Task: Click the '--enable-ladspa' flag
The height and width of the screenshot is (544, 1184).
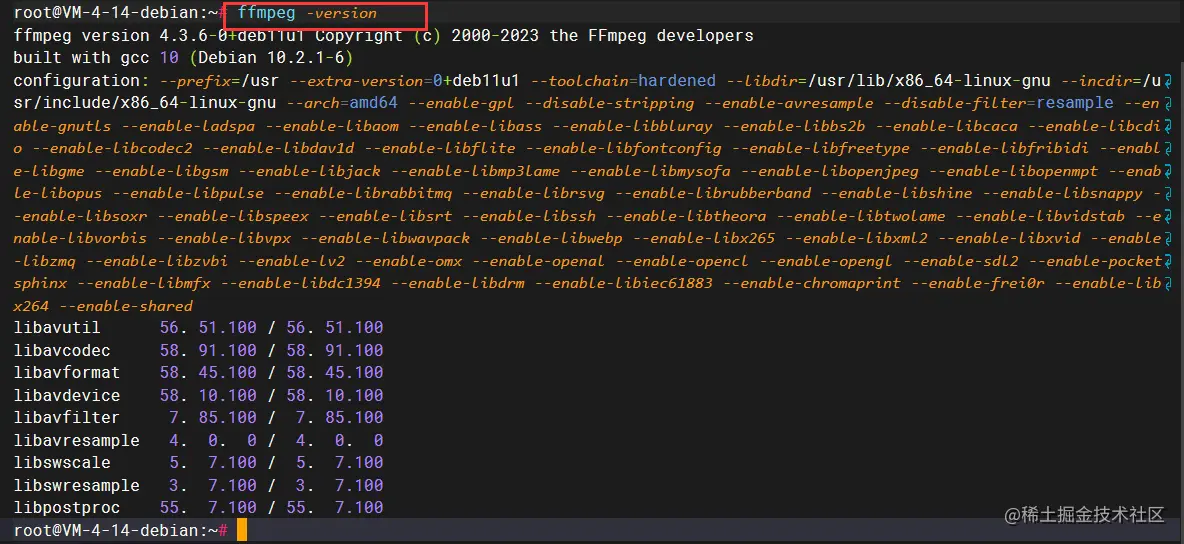Action: [188, 125]
